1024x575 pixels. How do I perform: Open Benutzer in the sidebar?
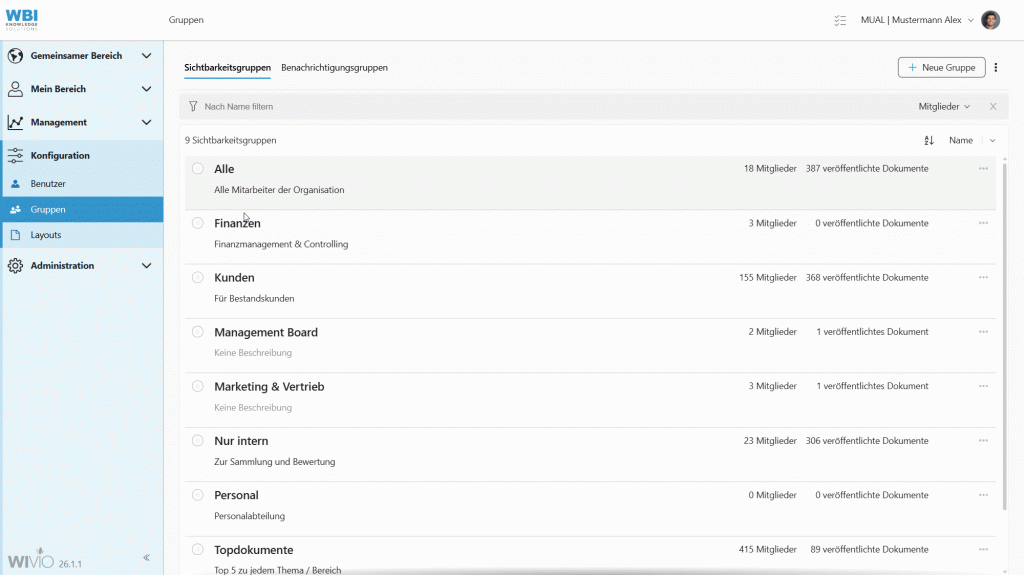click(x=82, y=184)
